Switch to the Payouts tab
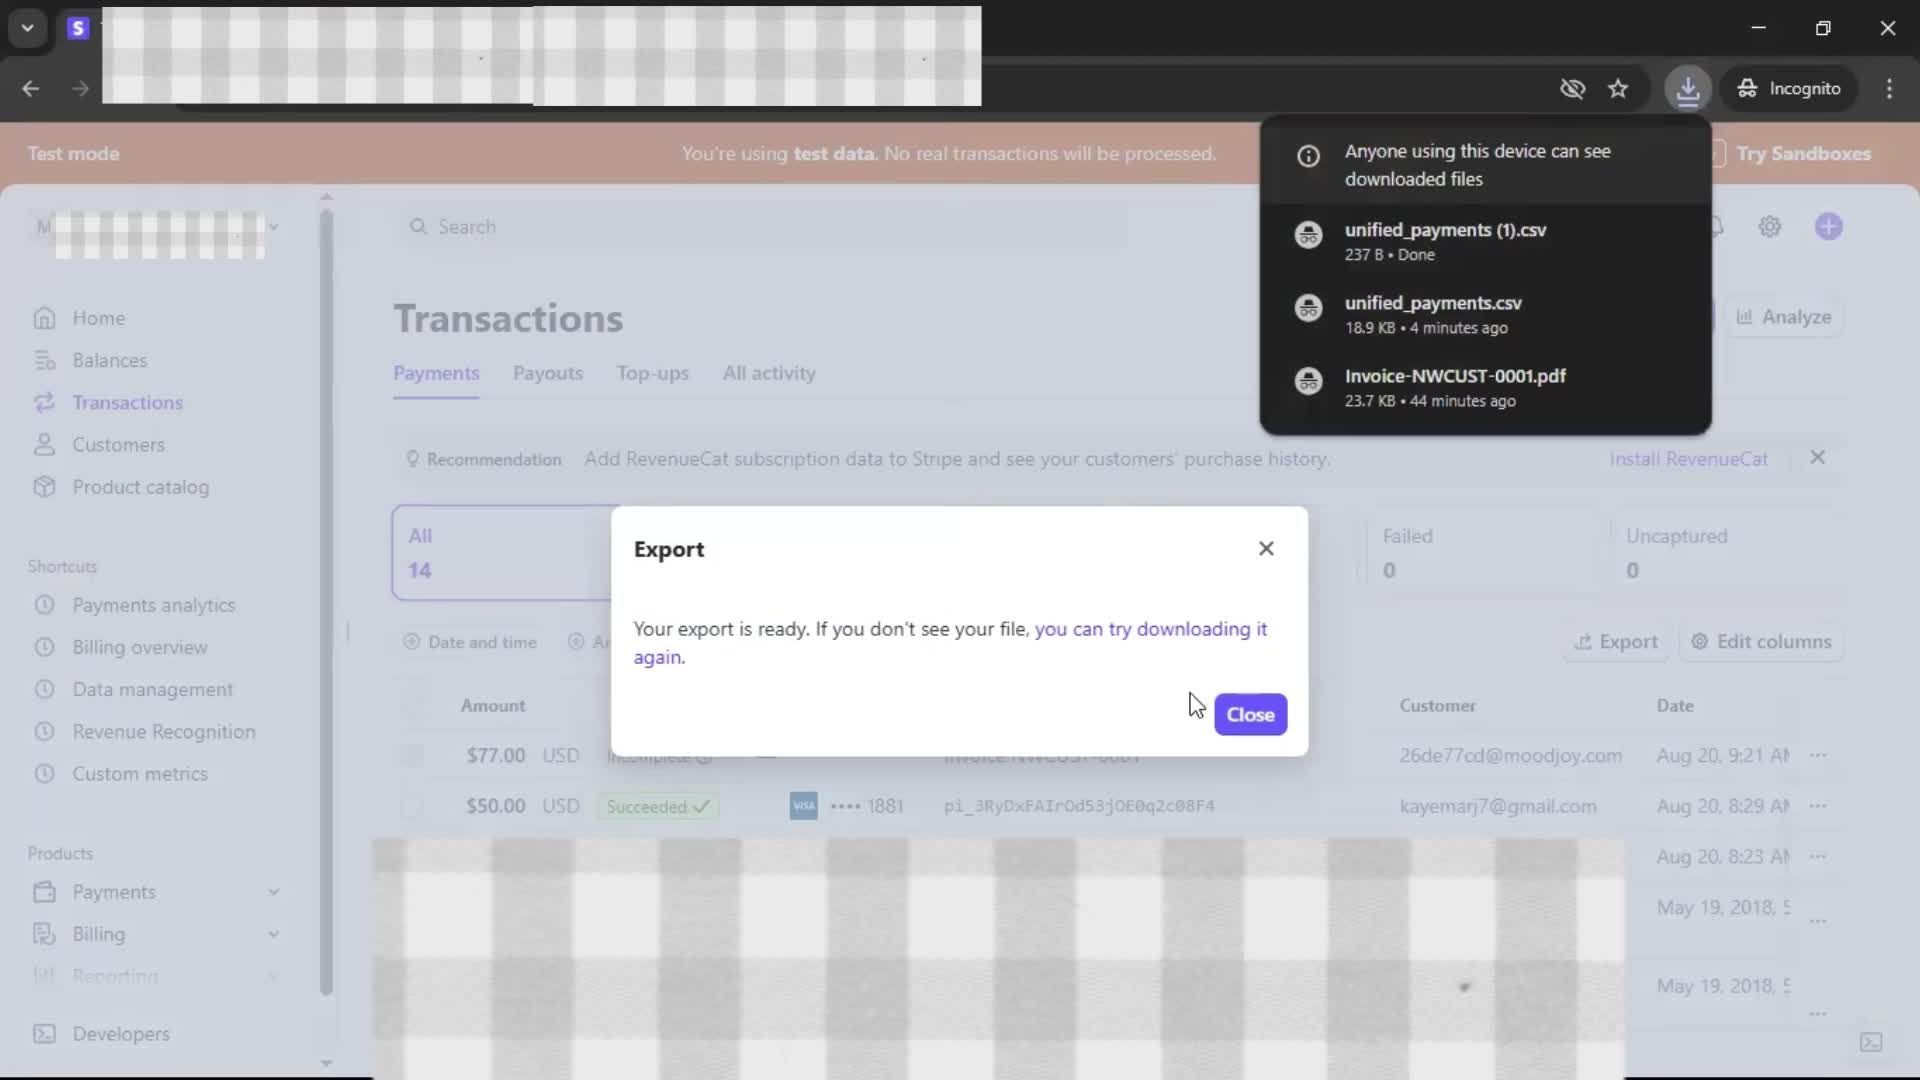Screen dimensions: 1920x1080 [547, 373]
